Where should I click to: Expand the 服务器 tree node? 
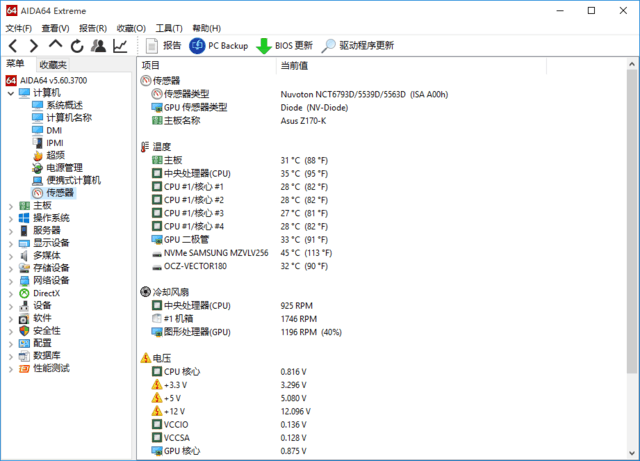point(11,232)
